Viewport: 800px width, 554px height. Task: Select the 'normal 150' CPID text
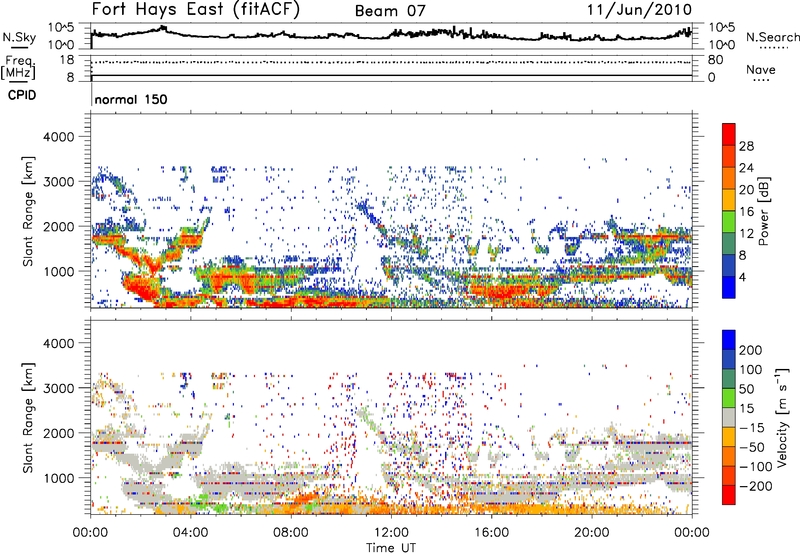pos(131,99)
